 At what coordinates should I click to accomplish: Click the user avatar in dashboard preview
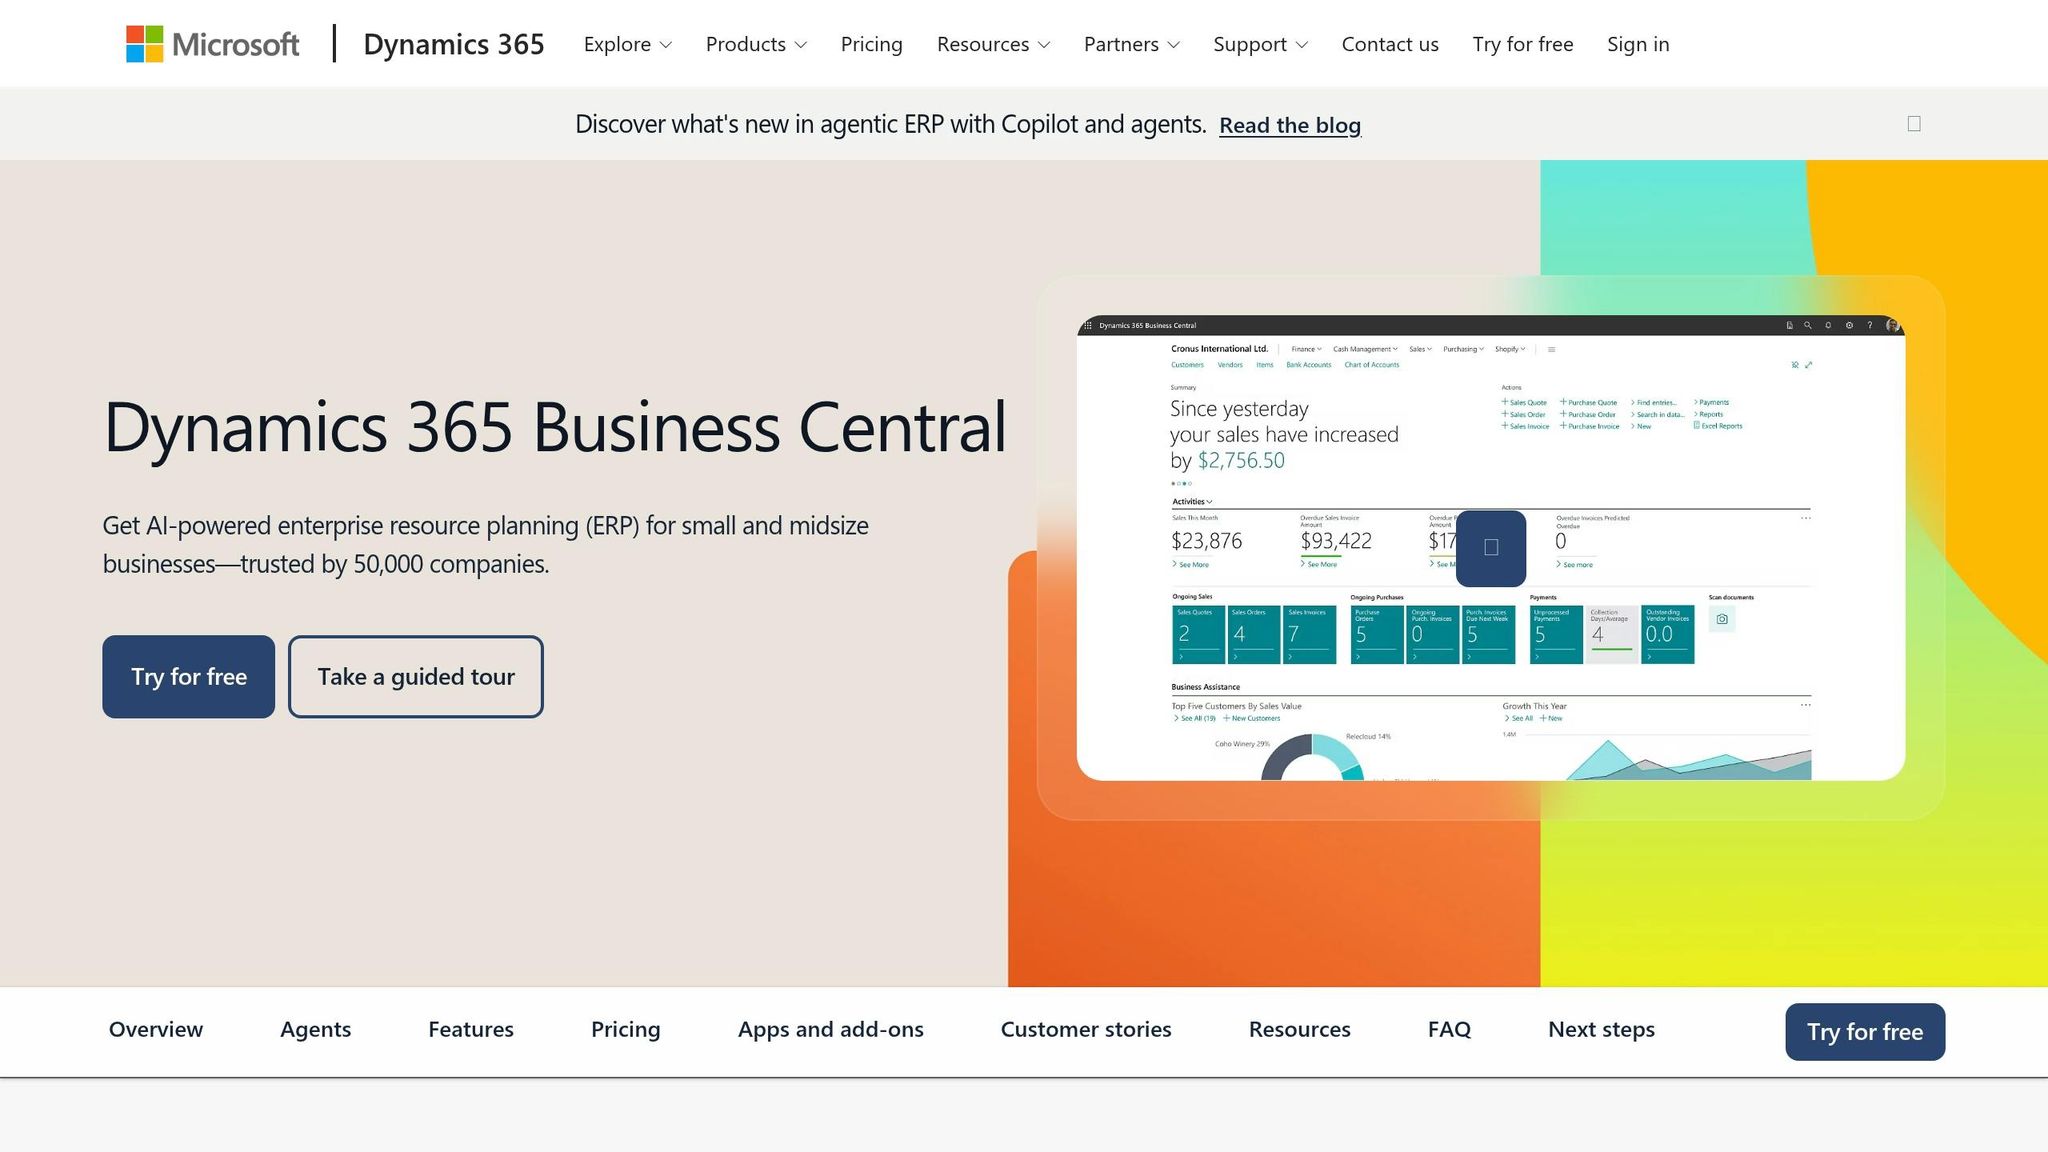point(1892,325)
